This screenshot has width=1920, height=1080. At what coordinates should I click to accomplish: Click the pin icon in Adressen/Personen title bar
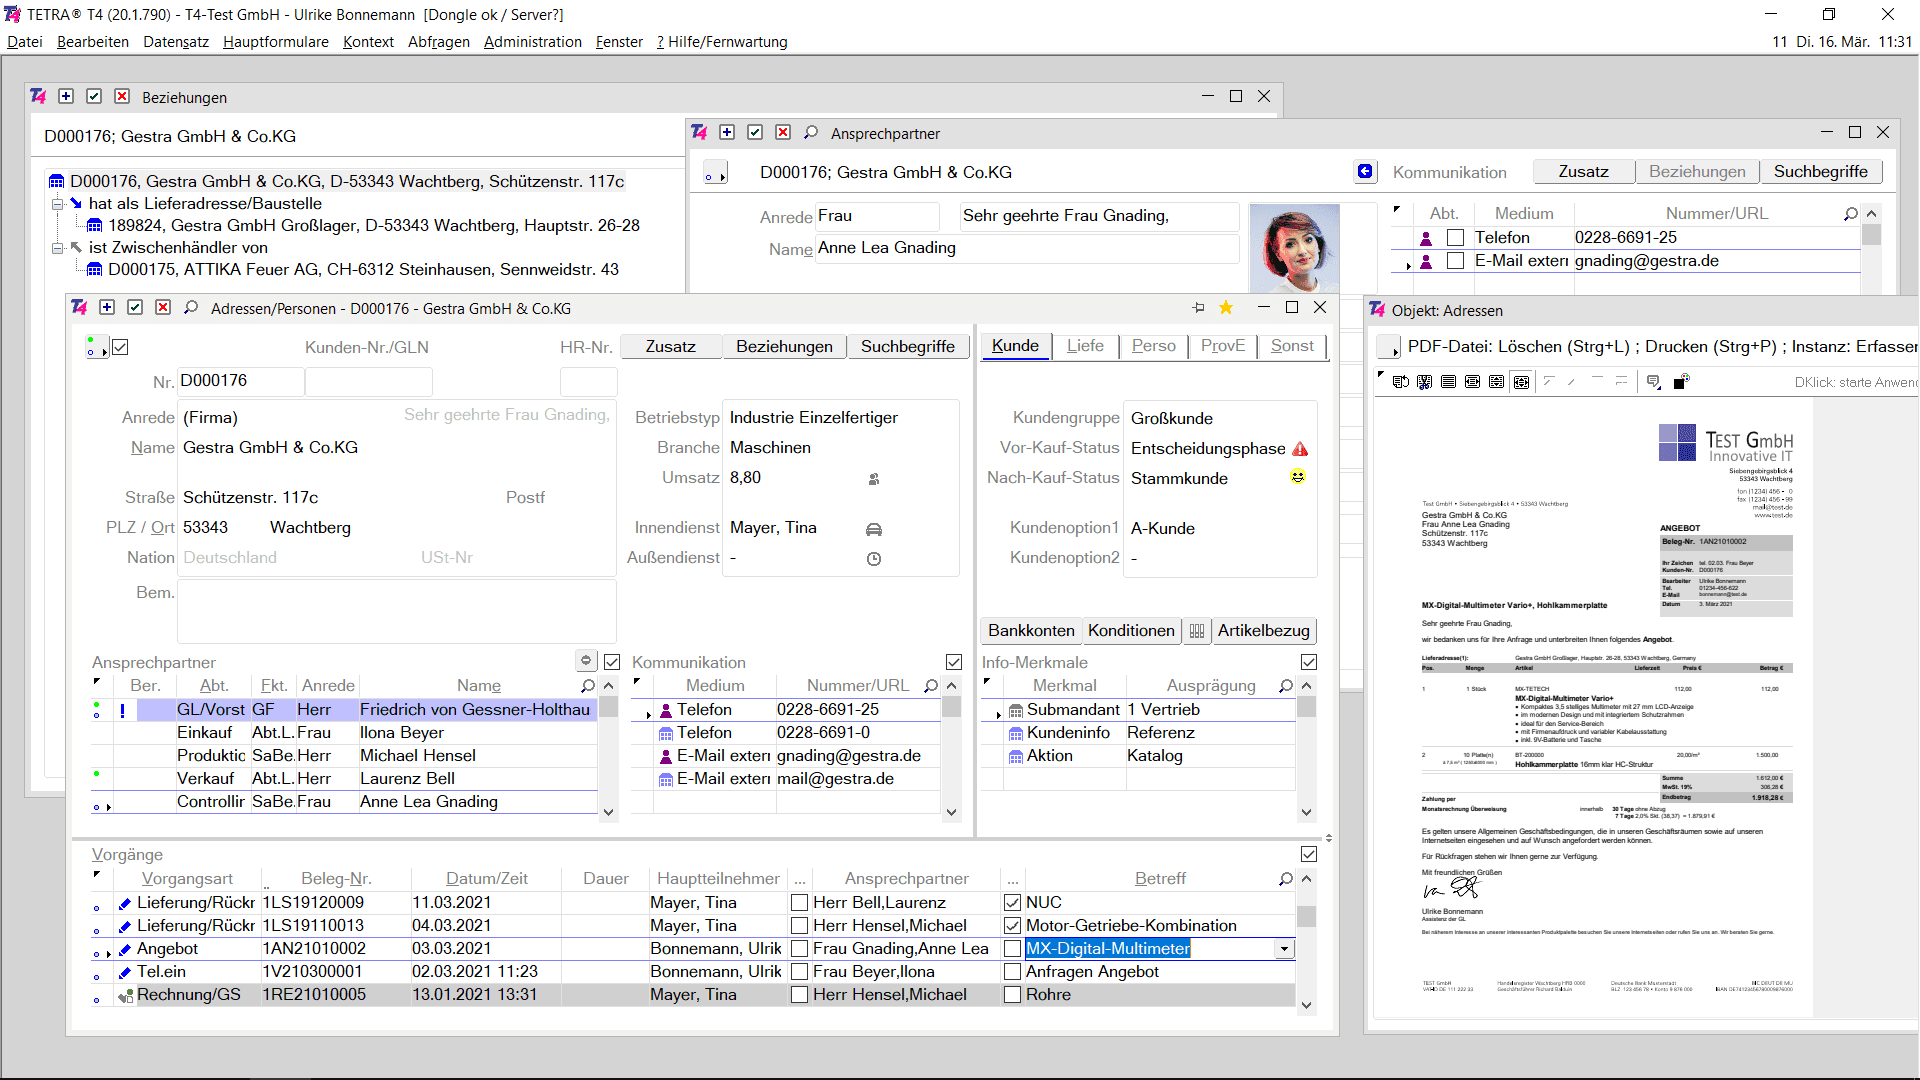(1198, 308)
